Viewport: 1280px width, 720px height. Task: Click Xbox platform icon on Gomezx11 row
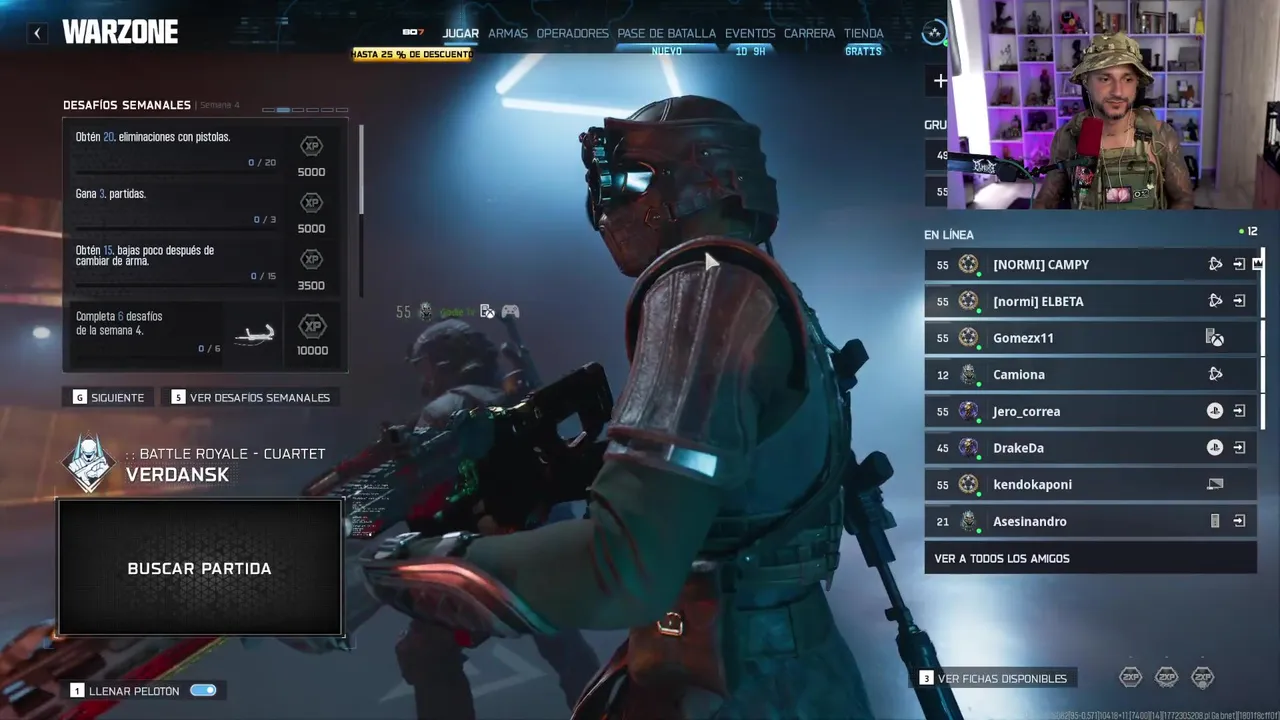(x=1215, y=338)
